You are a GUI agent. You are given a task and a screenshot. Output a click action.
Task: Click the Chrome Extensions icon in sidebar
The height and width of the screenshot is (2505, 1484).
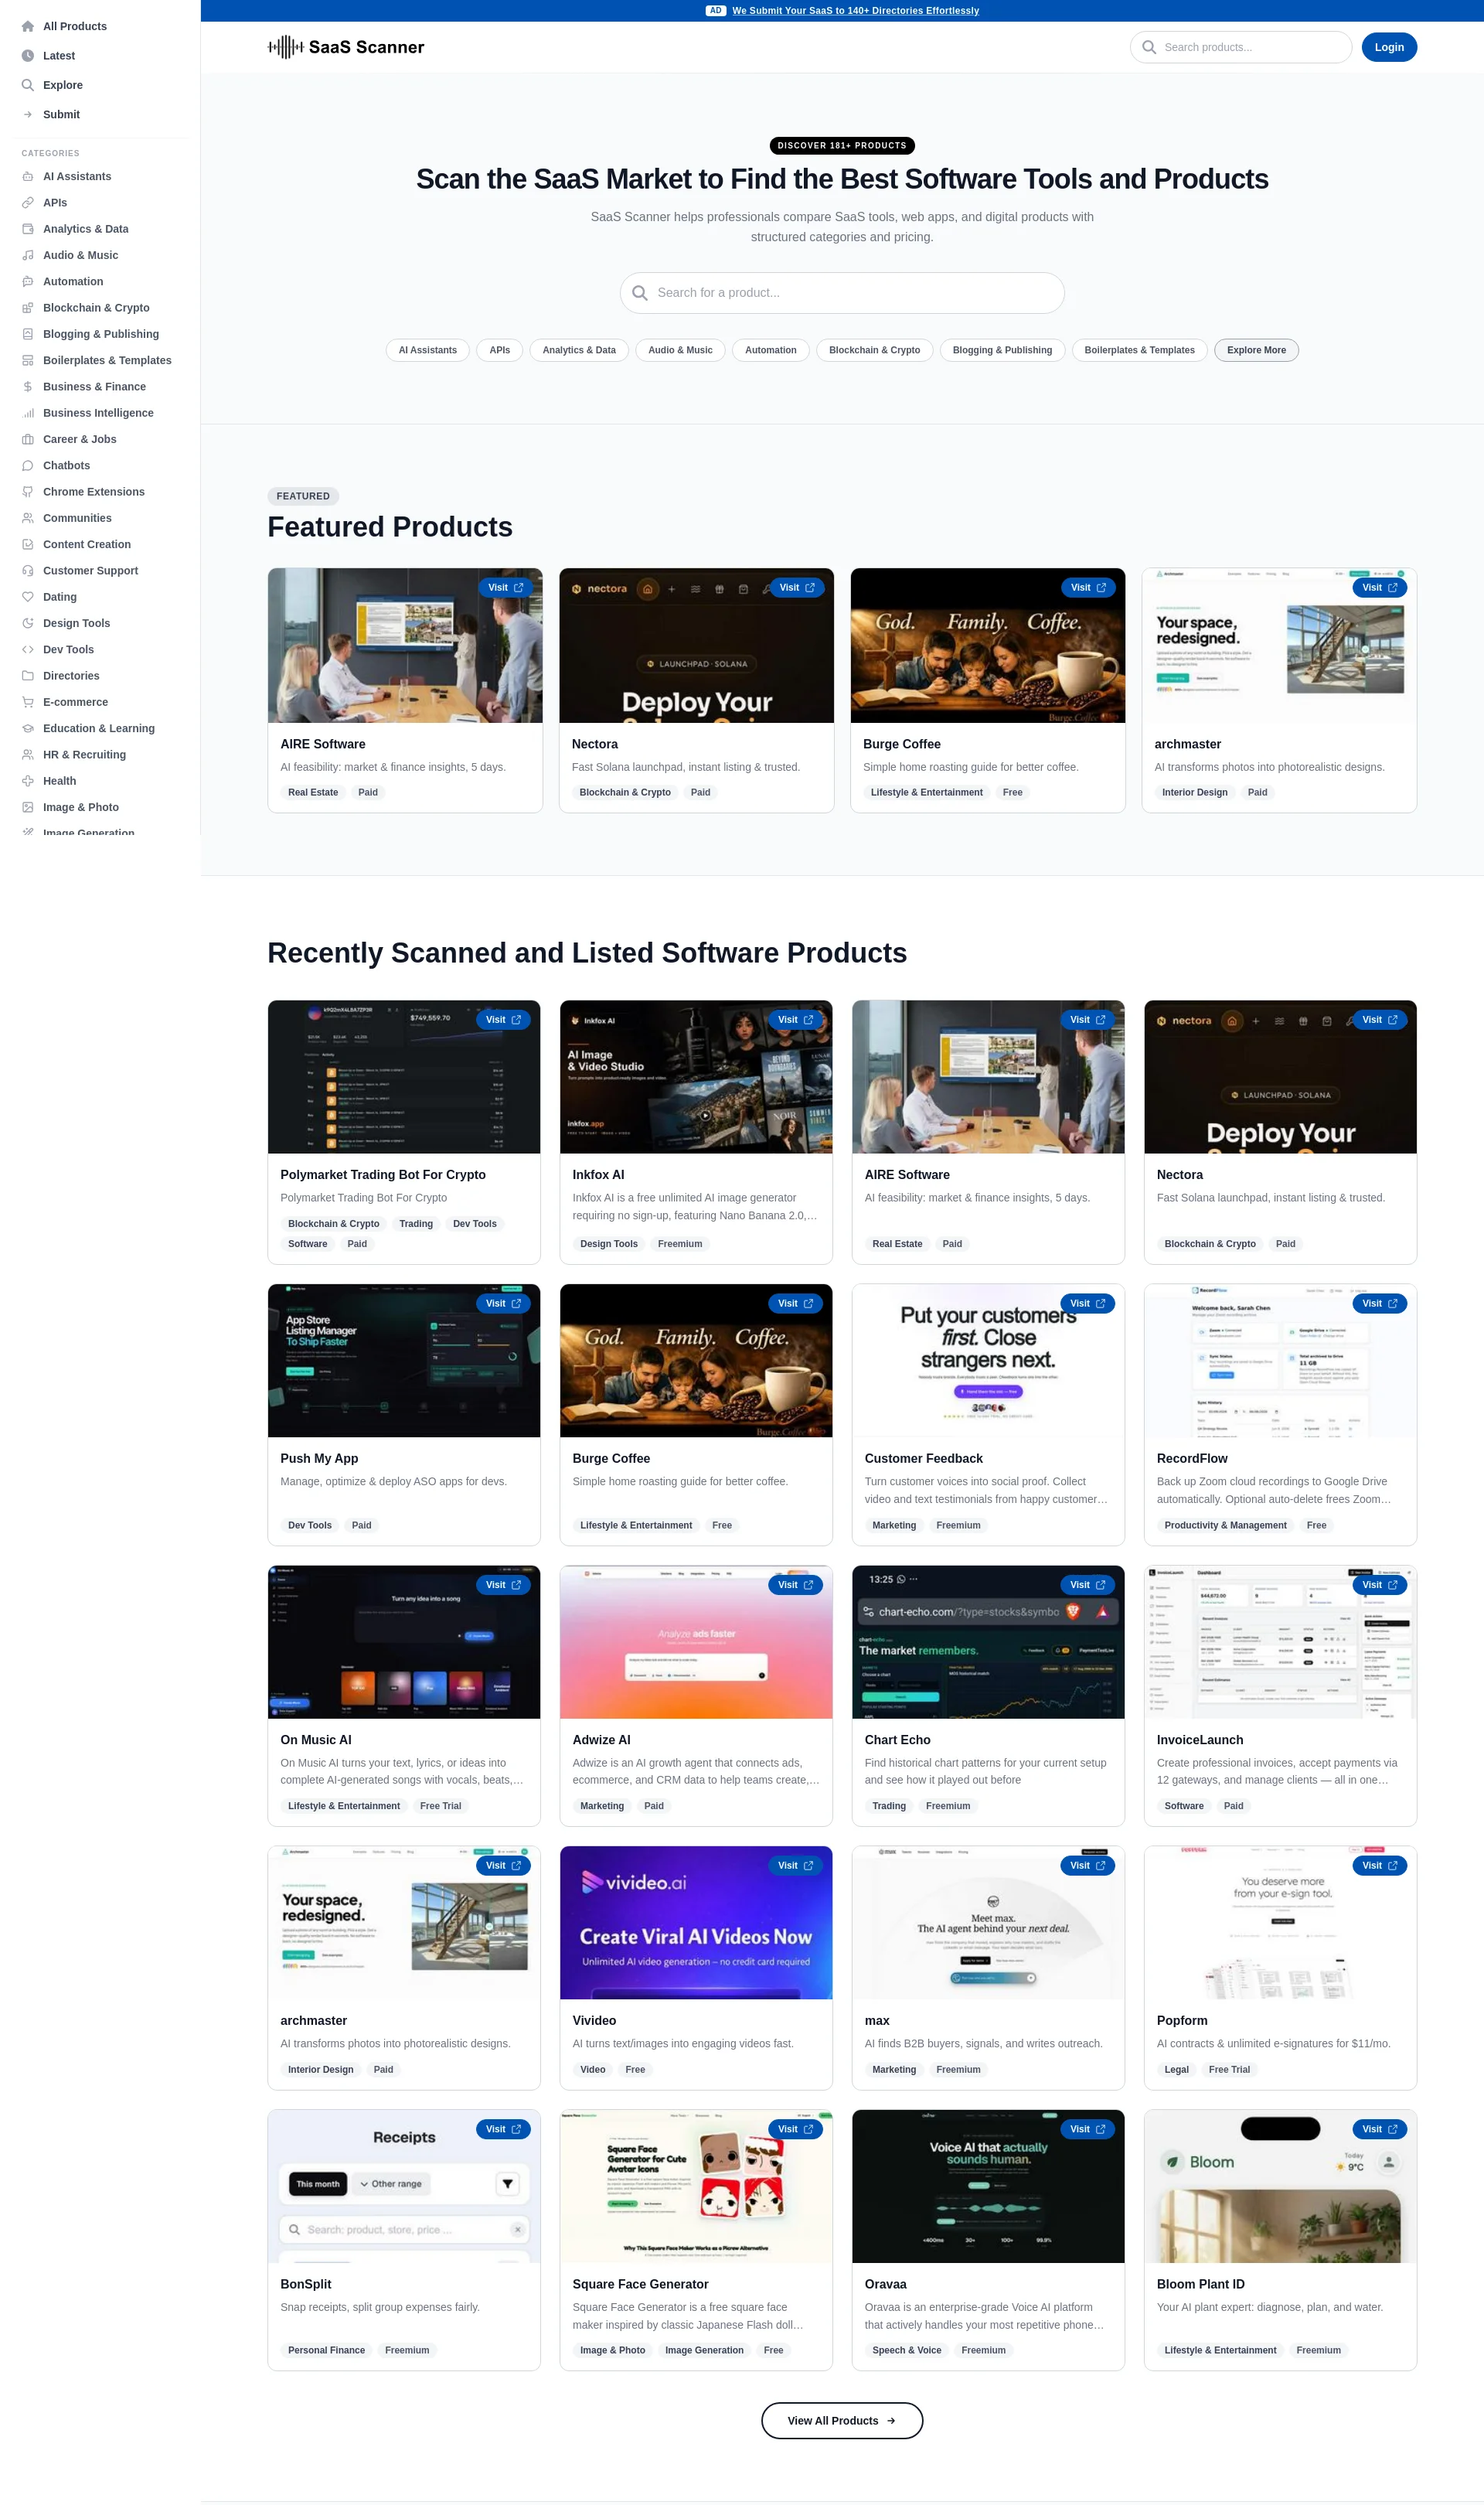pos(28,492)
